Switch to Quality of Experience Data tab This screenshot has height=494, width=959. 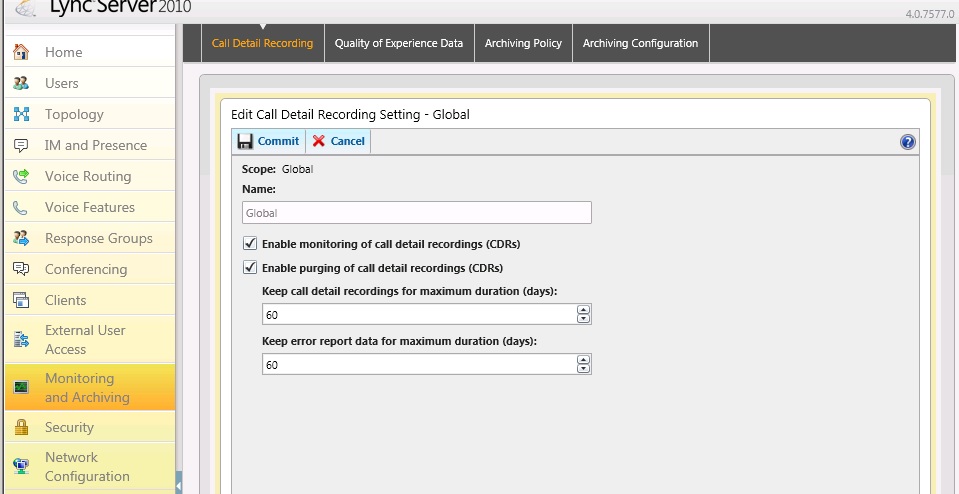(x=399, y=43)
